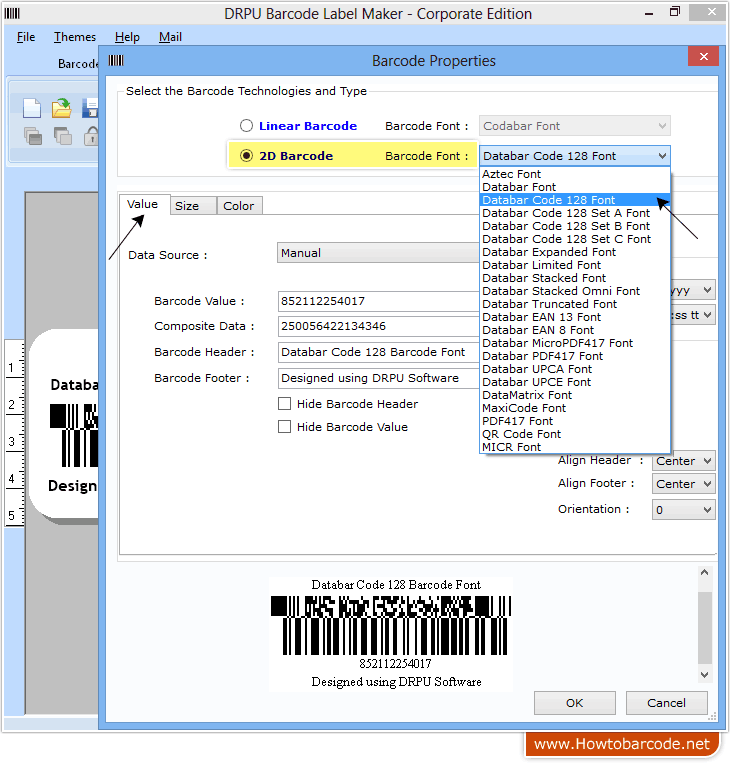Click the Bring to front icon
Screen dimensions: 730x763
click(32, 136)
